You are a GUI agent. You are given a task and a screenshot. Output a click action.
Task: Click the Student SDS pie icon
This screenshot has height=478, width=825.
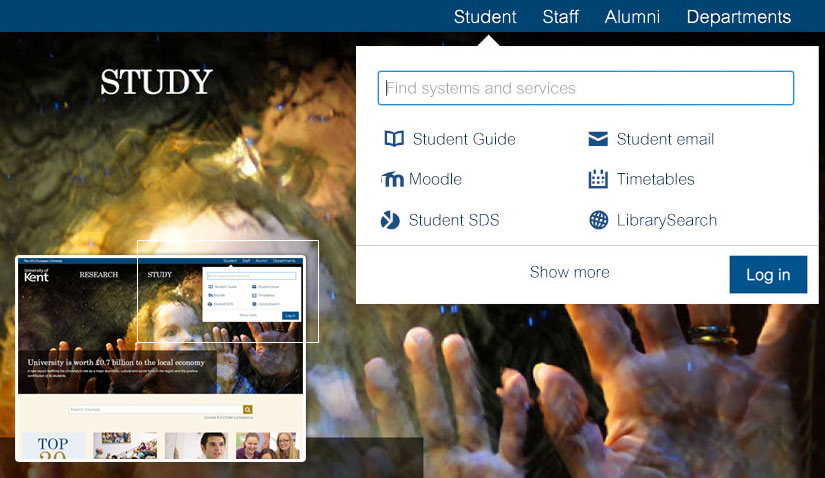tap(390, 220)
